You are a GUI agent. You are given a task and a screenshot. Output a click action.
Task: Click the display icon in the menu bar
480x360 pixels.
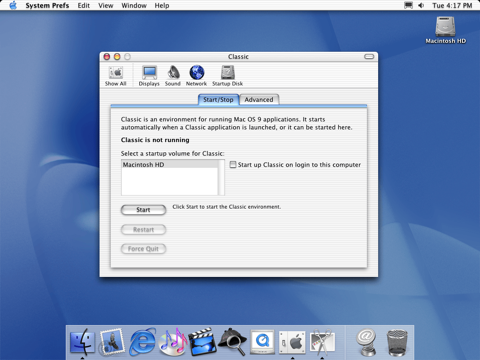[408, 5]
